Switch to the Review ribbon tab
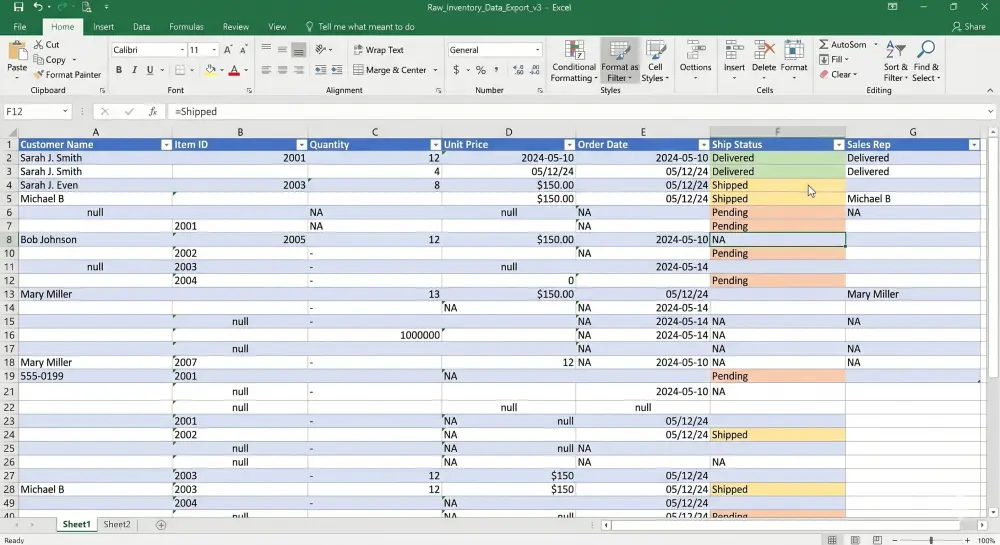The width and height of the screenshot is (1000, 545). click(x=236, y=27)
